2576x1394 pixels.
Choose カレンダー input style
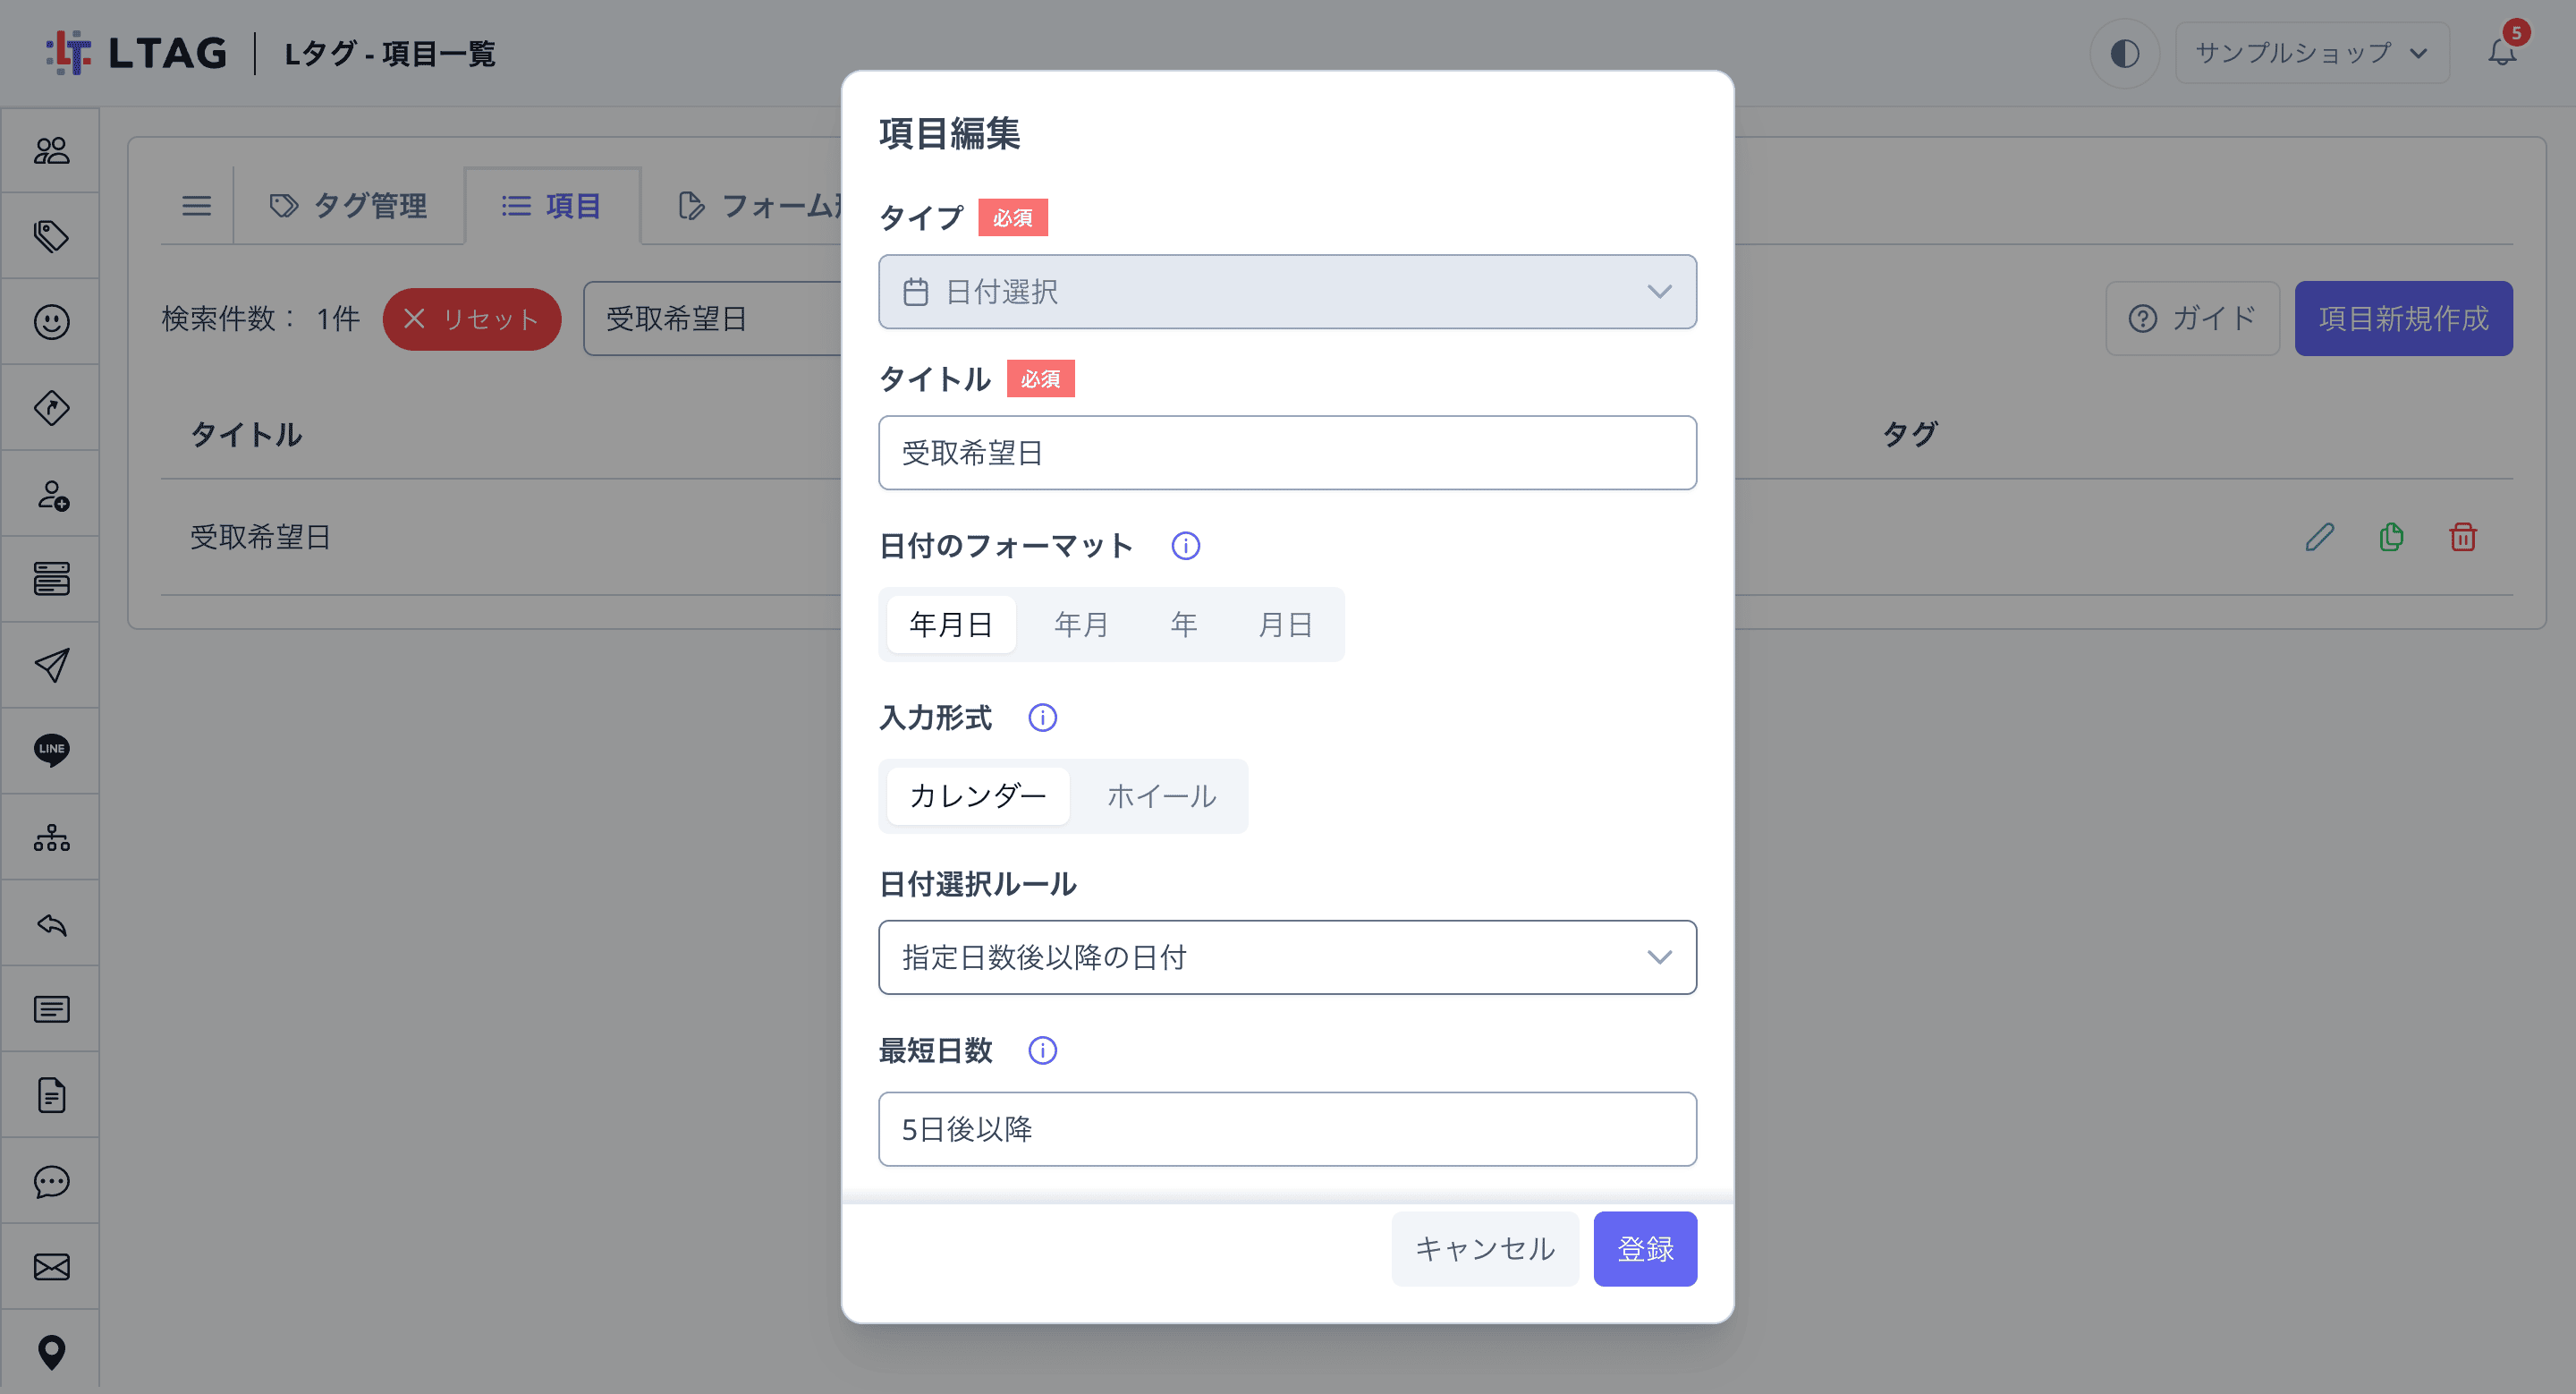coord(978,796)
